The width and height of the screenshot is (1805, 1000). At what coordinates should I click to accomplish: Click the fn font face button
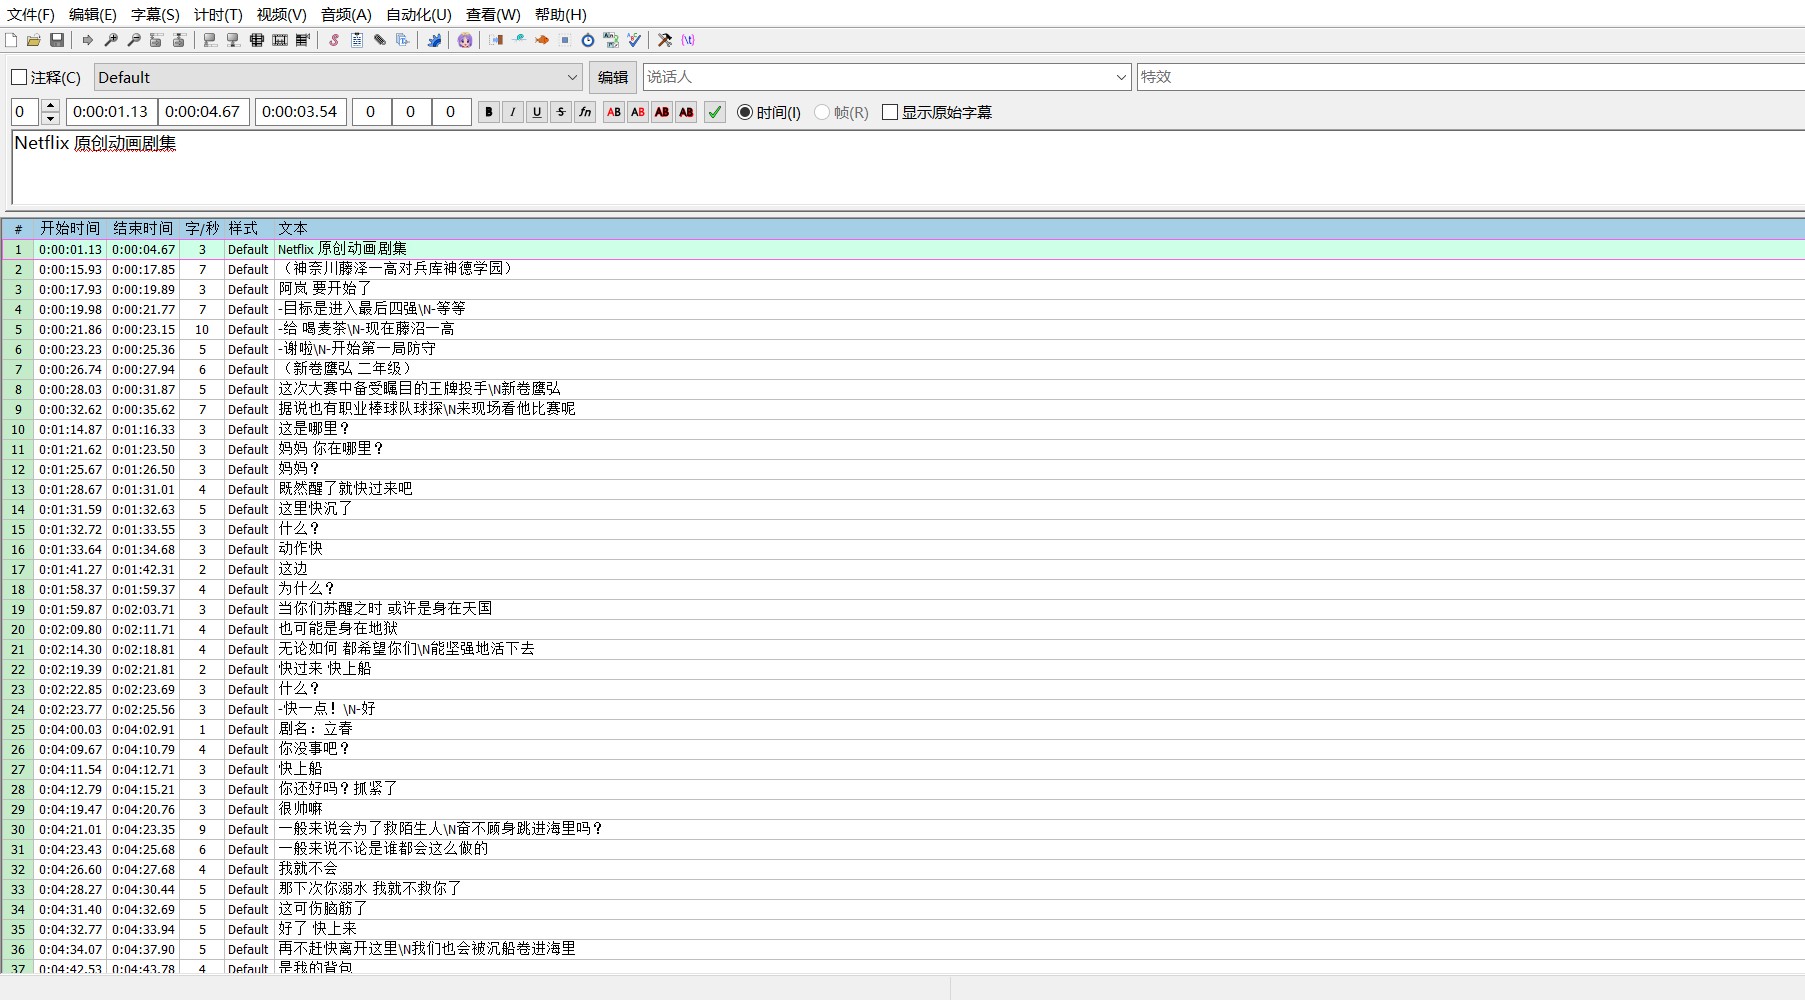pyautogui.click(x=585, y=112)
